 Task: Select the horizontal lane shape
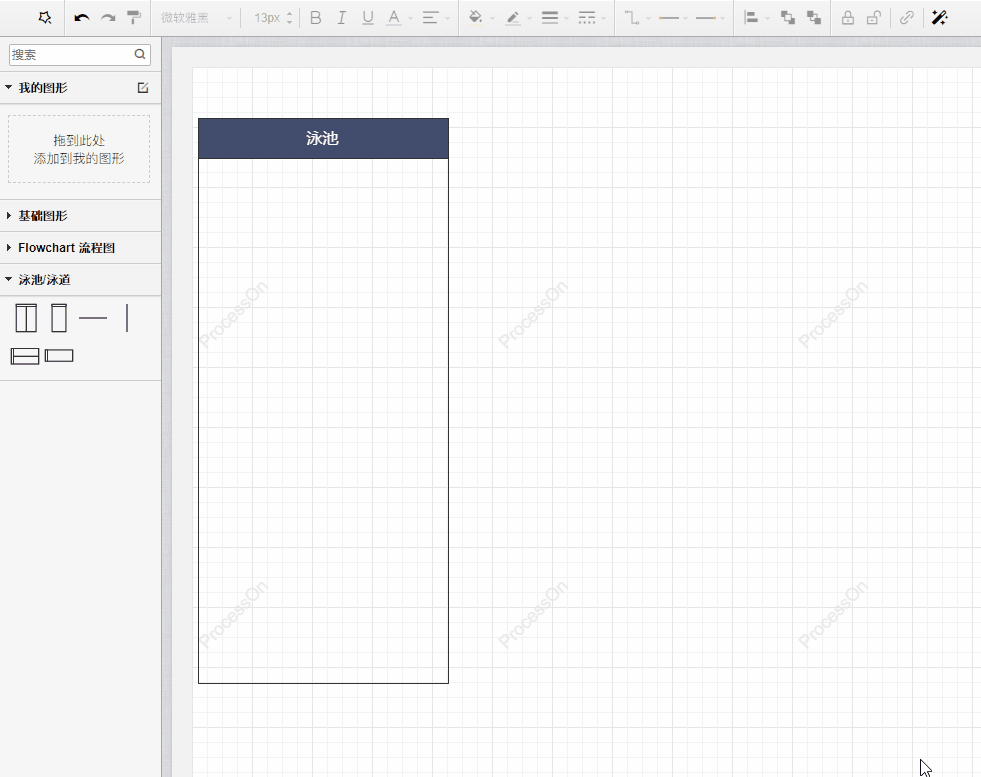(59, 356)
